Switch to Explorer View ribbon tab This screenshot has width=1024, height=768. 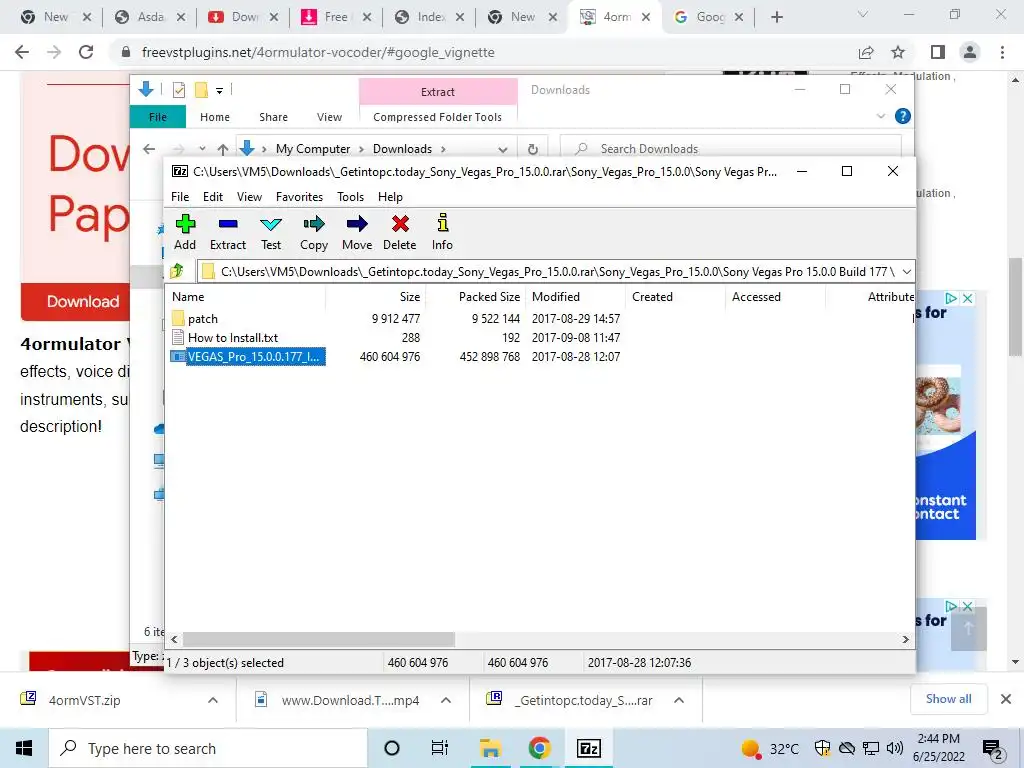[x=329, y=117]
